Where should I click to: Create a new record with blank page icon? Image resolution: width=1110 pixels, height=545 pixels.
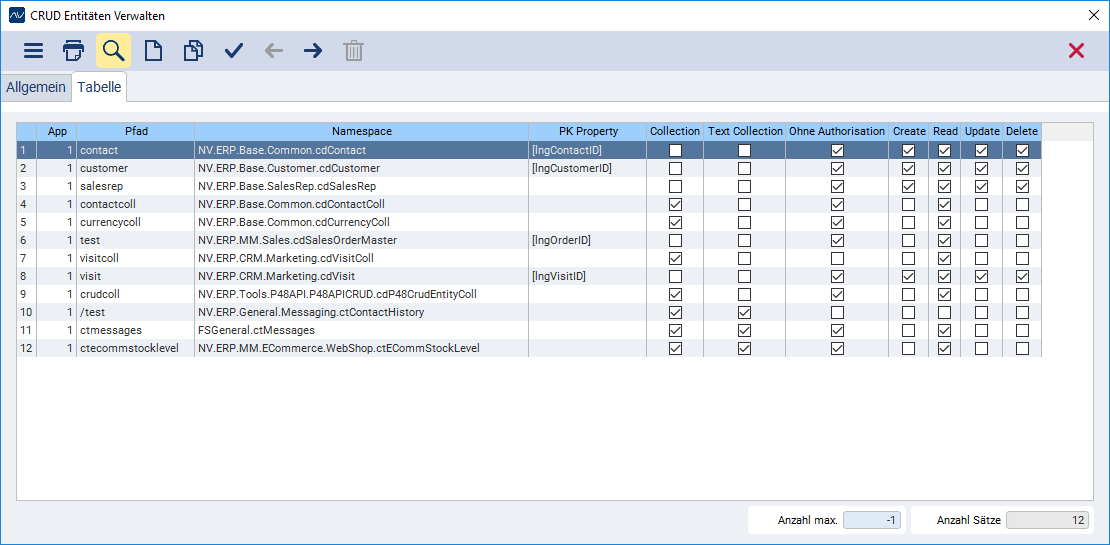click(x=154, y=51)
